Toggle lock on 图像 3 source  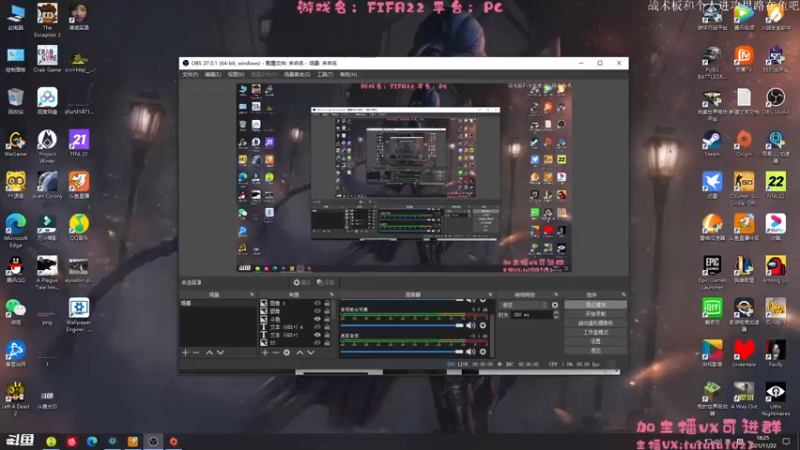click(x=327, y=303)
